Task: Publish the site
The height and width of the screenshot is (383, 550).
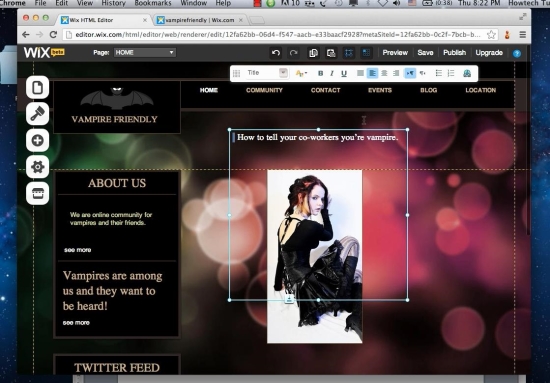Action: coord(454,53)
